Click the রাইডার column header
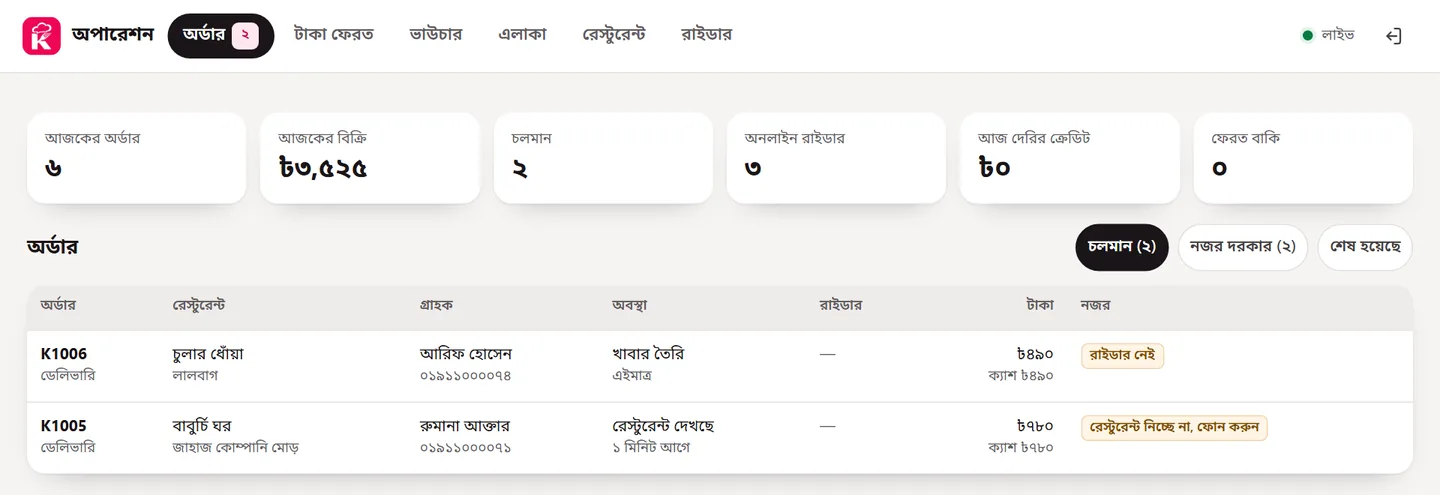 click(840, 305)
